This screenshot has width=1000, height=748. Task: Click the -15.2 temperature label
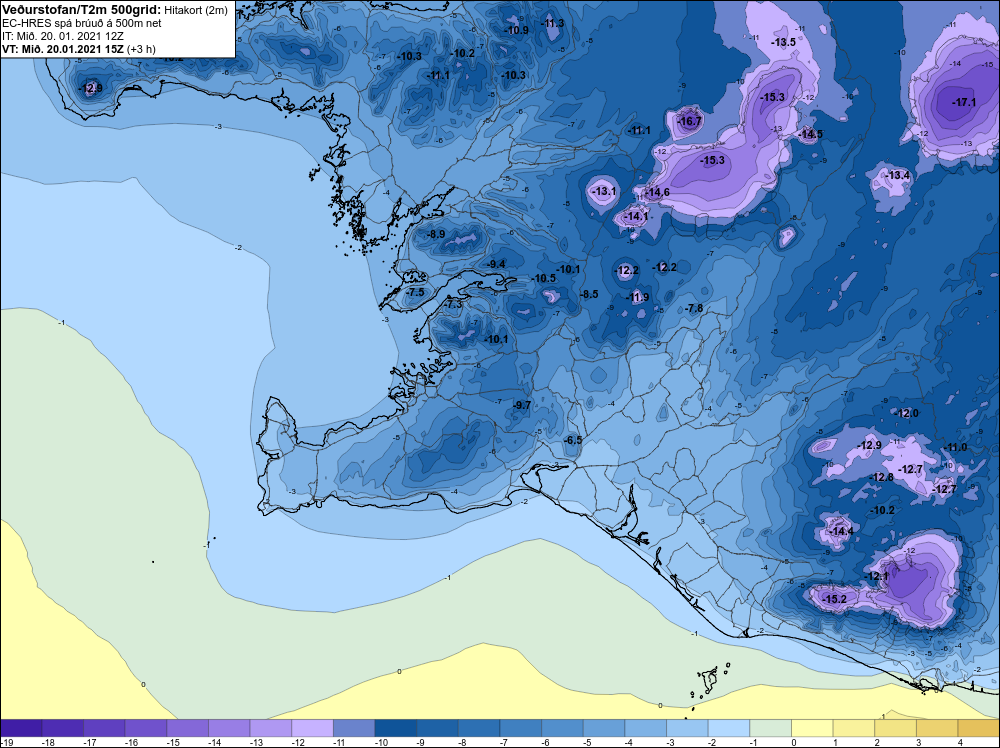pos(835,599)
